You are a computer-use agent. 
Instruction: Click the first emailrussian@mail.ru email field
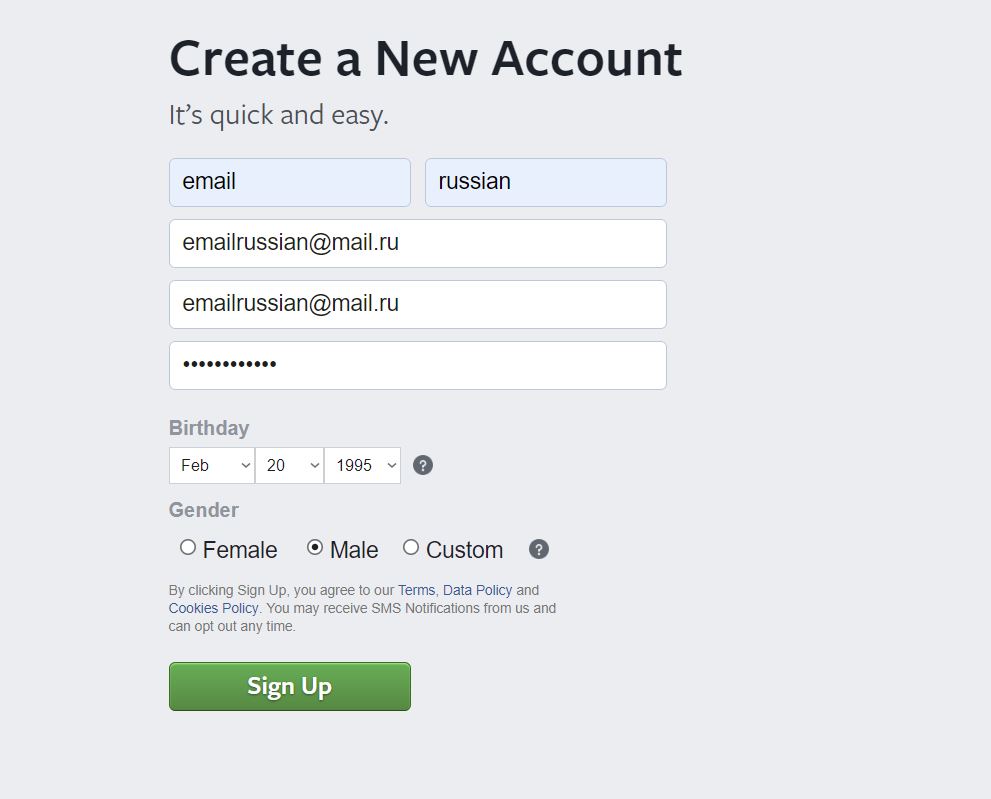point(418,243)
